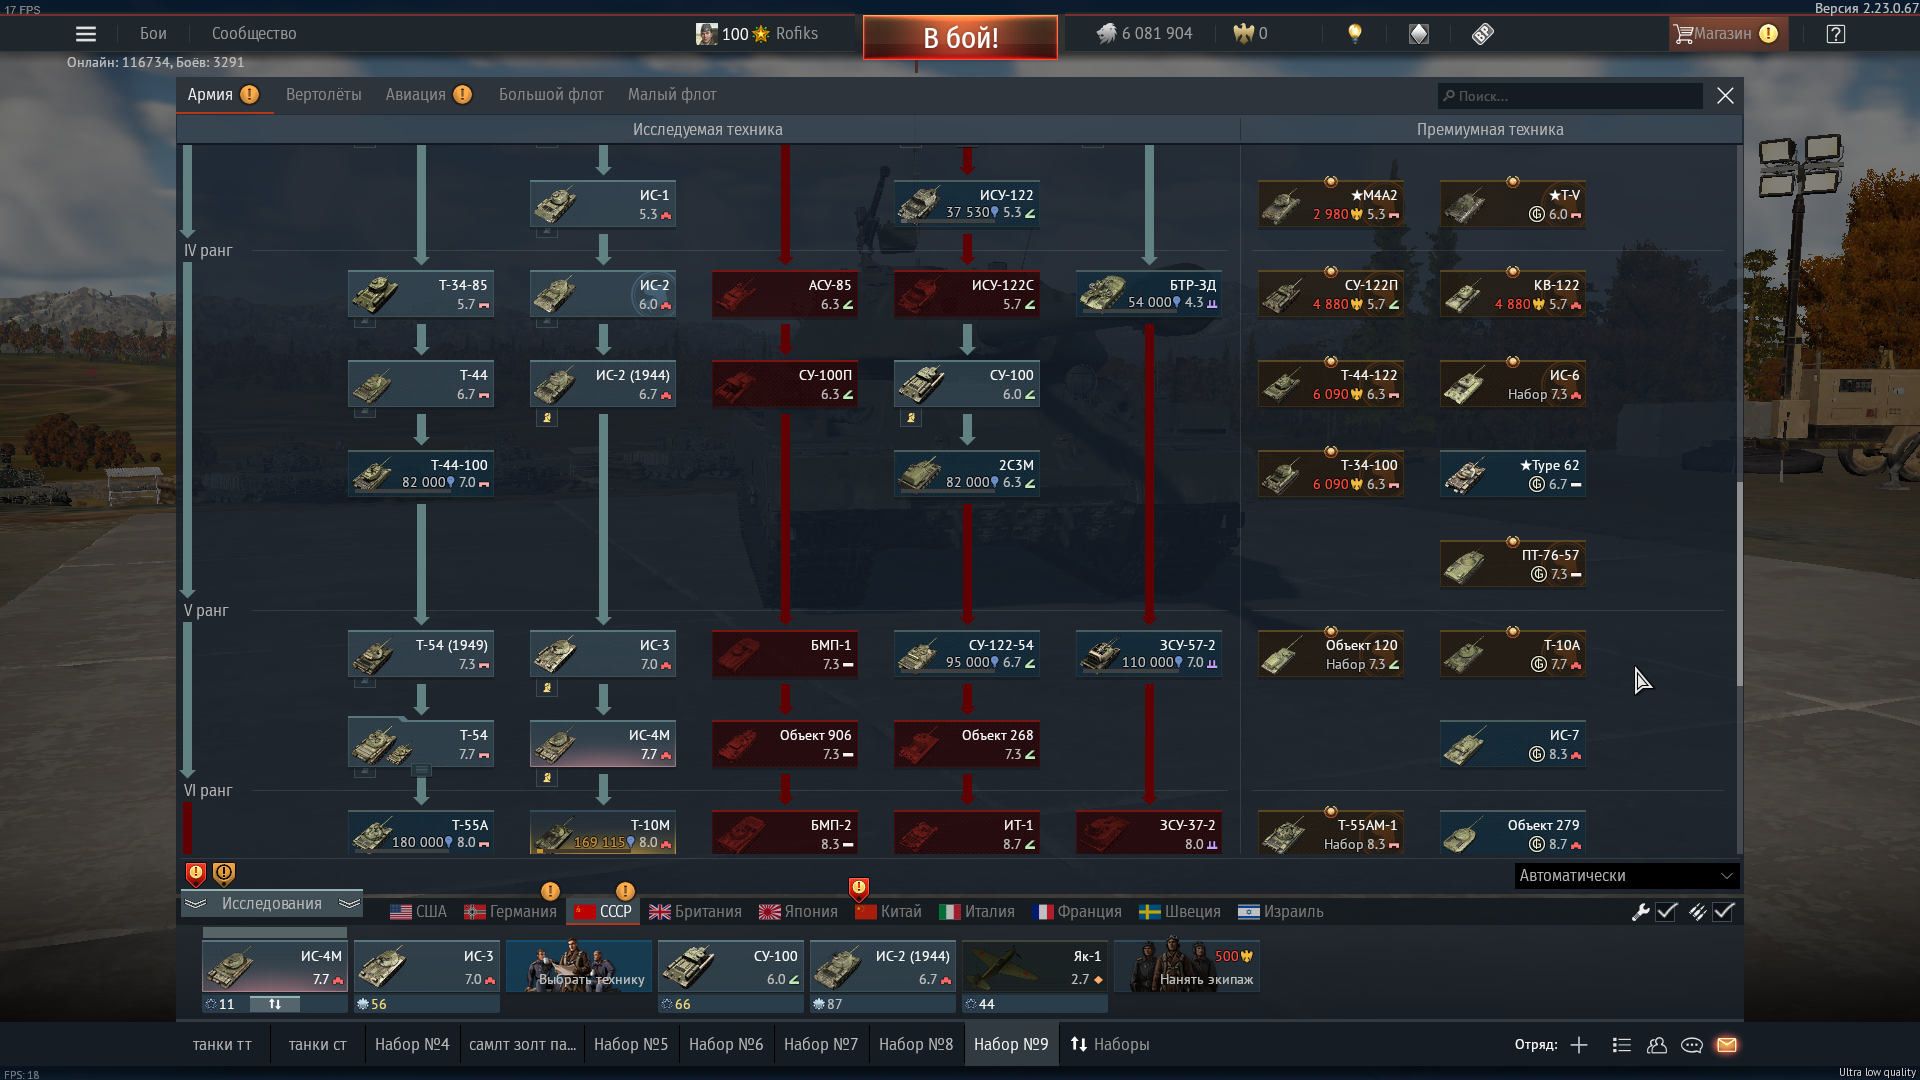1920x1080 pixels.
Task: Toggle the auto-repair checkbox
Action: click(1666, 912)
